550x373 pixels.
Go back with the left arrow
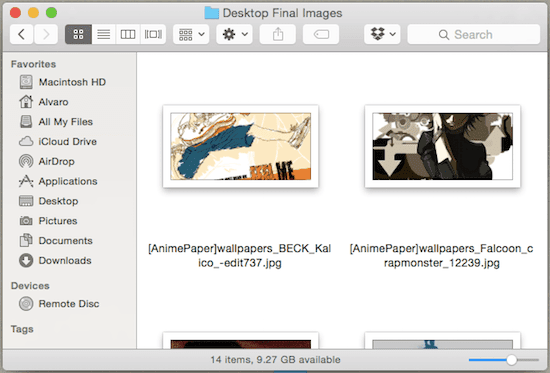pyautogui.click(x=21, y=34)
